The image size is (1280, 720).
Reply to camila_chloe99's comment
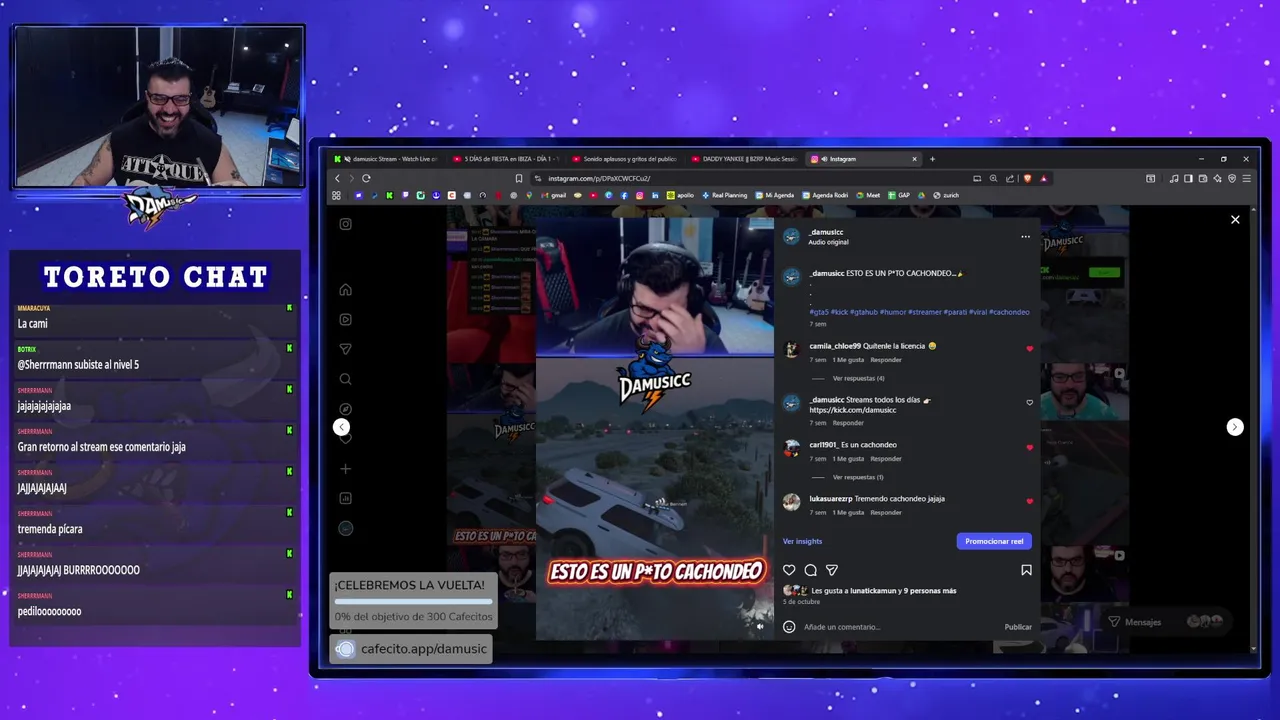pyautogui.click(x=886, y=360)
